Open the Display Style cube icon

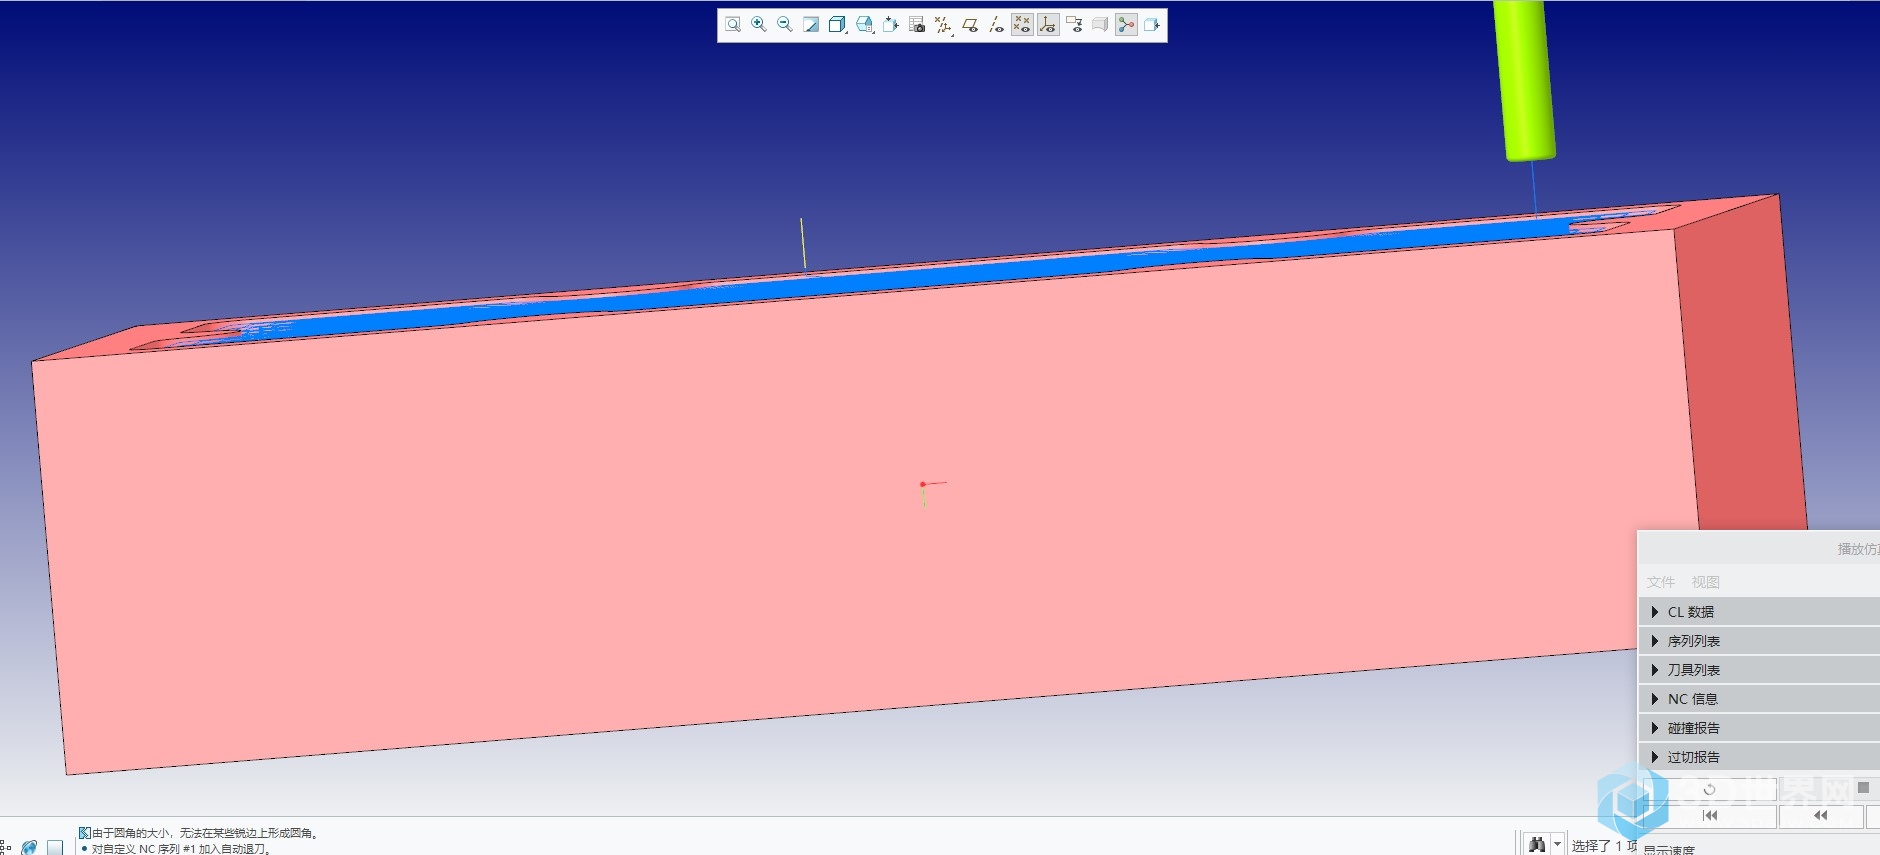(x=838, y=25)
